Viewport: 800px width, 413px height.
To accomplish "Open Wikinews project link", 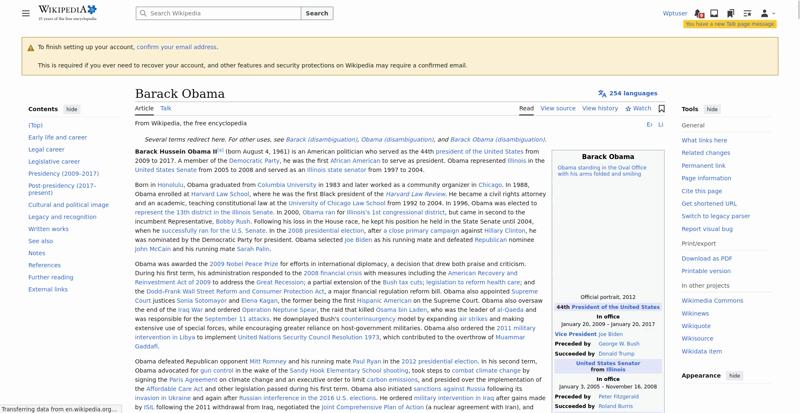I will (x=695, y=313).
